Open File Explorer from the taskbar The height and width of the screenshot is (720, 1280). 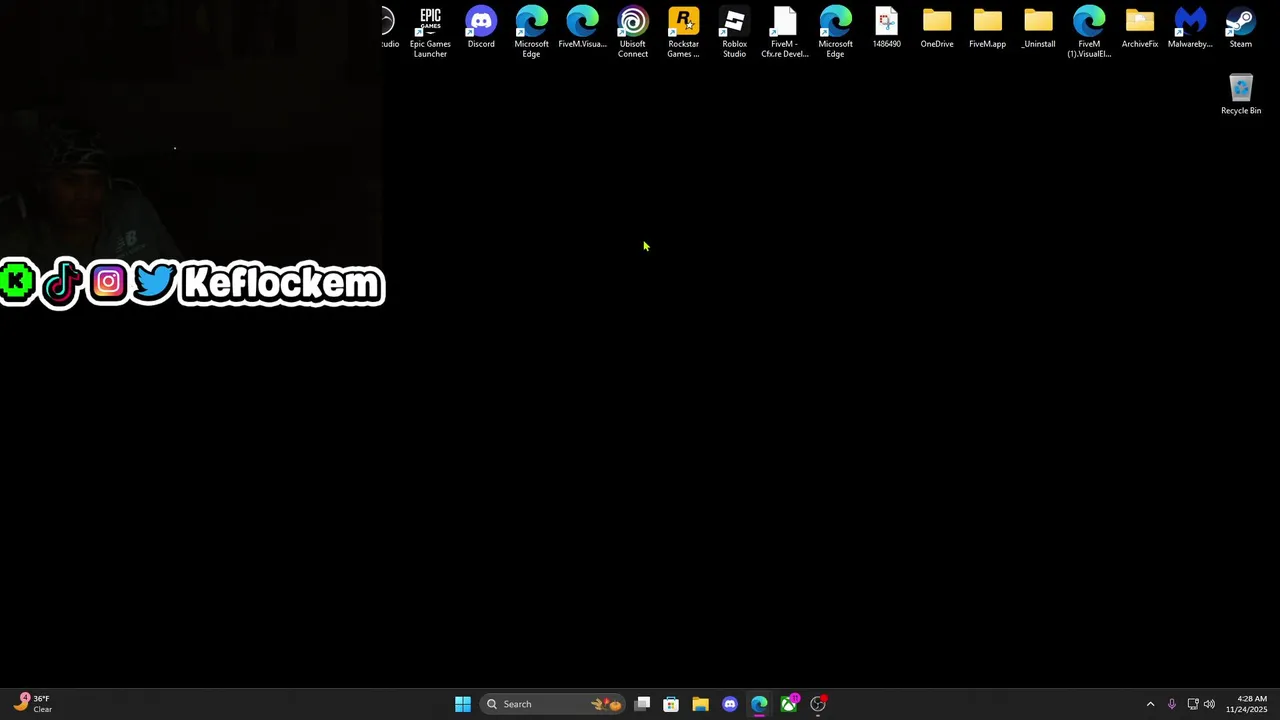700,704
